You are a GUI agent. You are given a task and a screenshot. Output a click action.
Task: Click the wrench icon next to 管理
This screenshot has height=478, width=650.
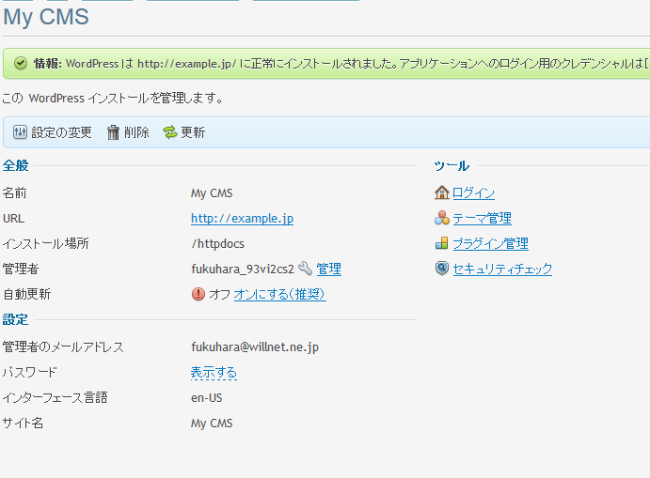pyautogui.click(x=305, y=269)
